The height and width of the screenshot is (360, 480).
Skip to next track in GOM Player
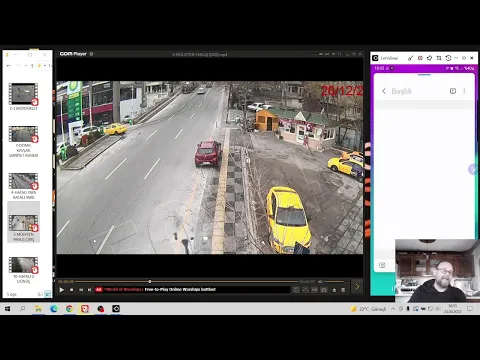click(89, 290)
